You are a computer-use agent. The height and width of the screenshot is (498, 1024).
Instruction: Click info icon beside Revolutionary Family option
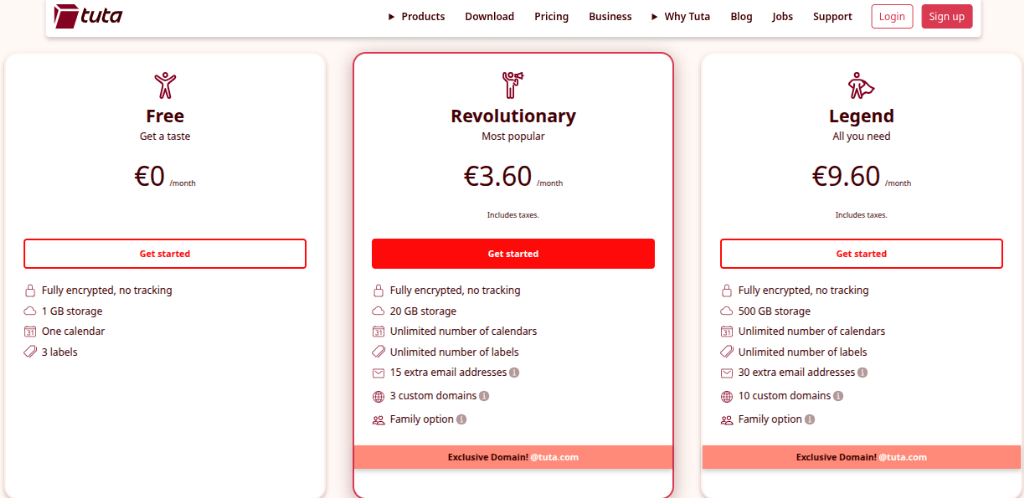(461, 420)
